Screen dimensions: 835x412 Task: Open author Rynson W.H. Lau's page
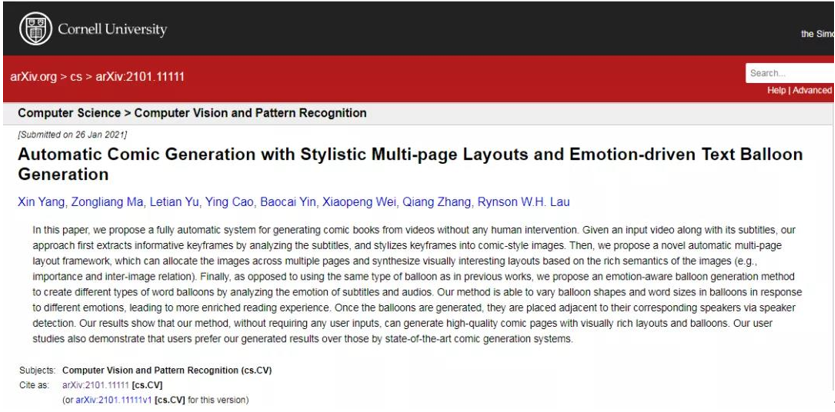[523, 202]
